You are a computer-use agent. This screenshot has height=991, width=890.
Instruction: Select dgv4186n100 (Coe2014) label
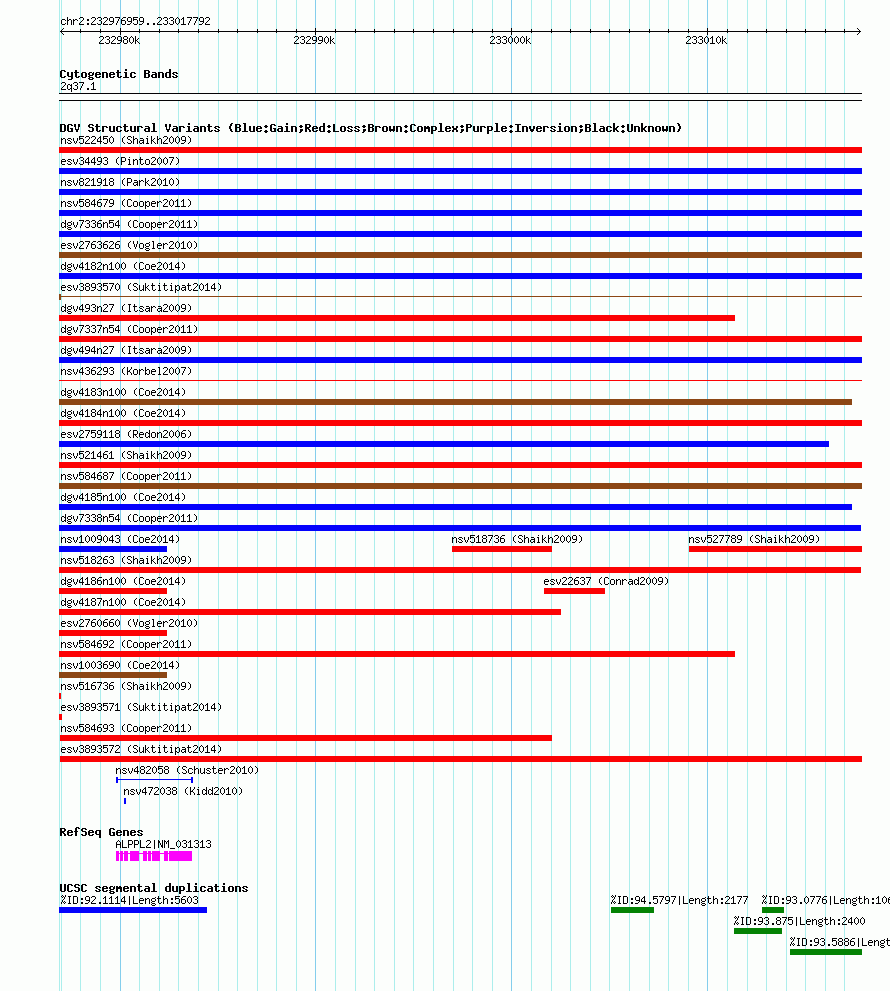123,581
